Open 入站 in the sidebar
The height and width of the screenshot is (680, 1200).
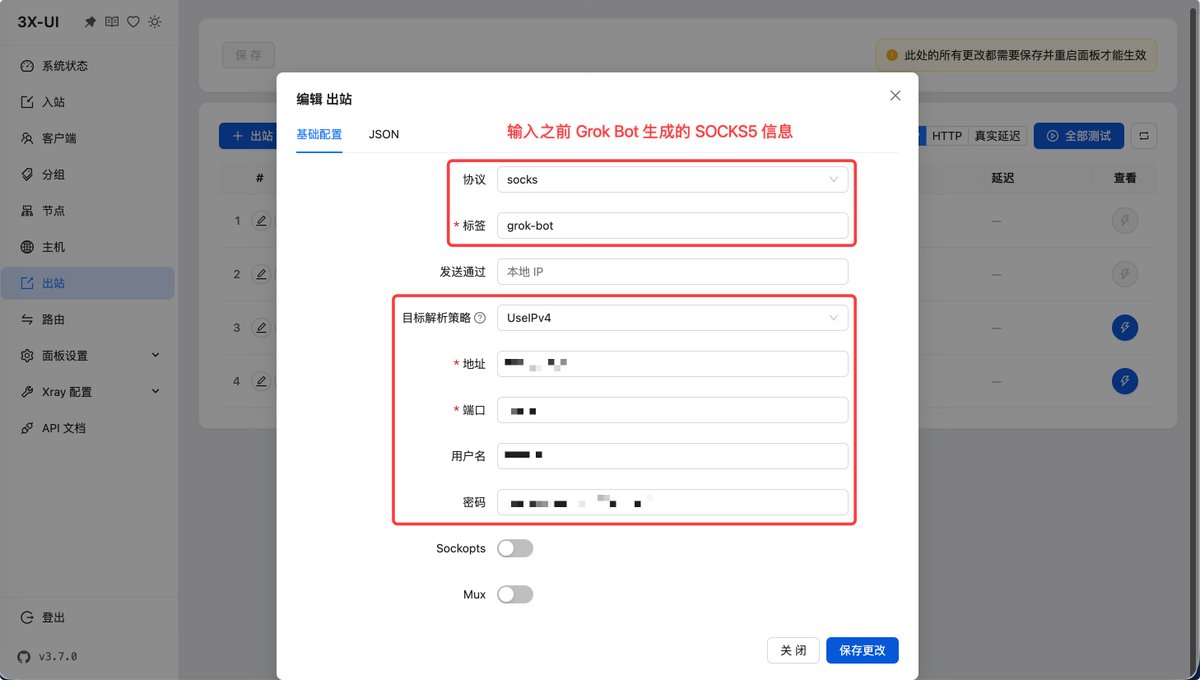click(x=89, y=102)
